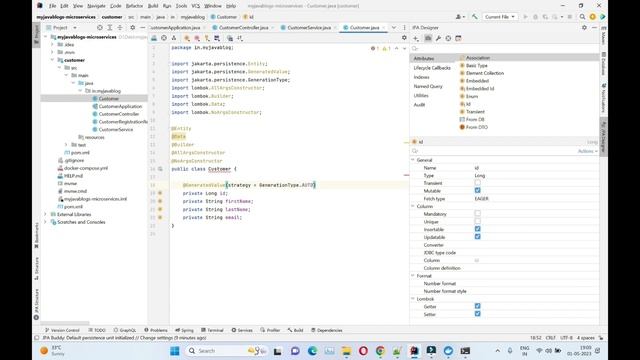Image resolution: width=640 pixels, height=360 pixels.
Task: Open the Bookmarks side tool window
Action: coord(36,236)
